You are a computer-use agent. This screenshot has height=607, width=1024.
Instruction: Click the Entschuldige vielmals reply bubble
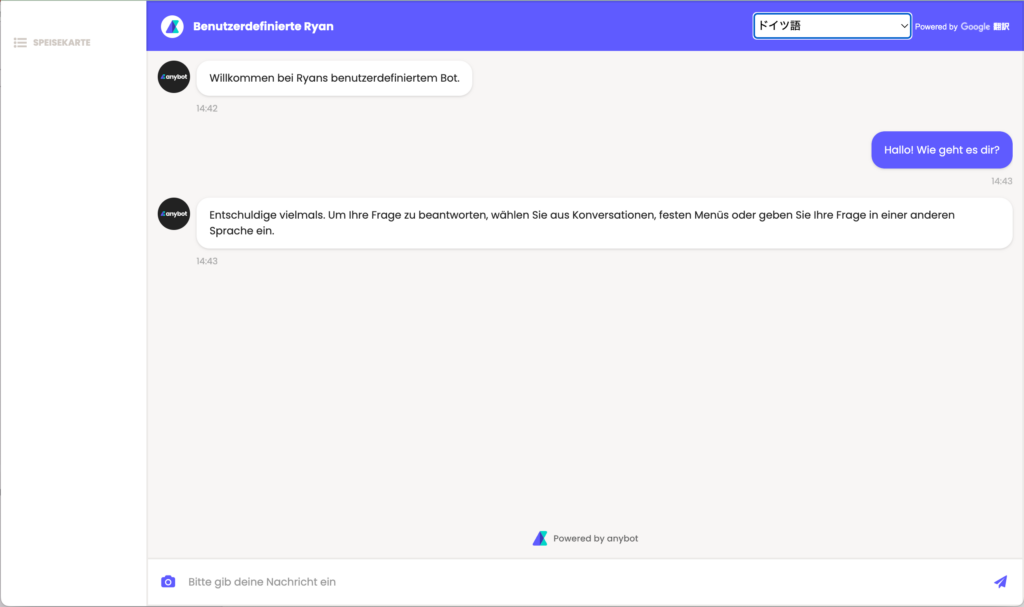click(x=604, y=223)
